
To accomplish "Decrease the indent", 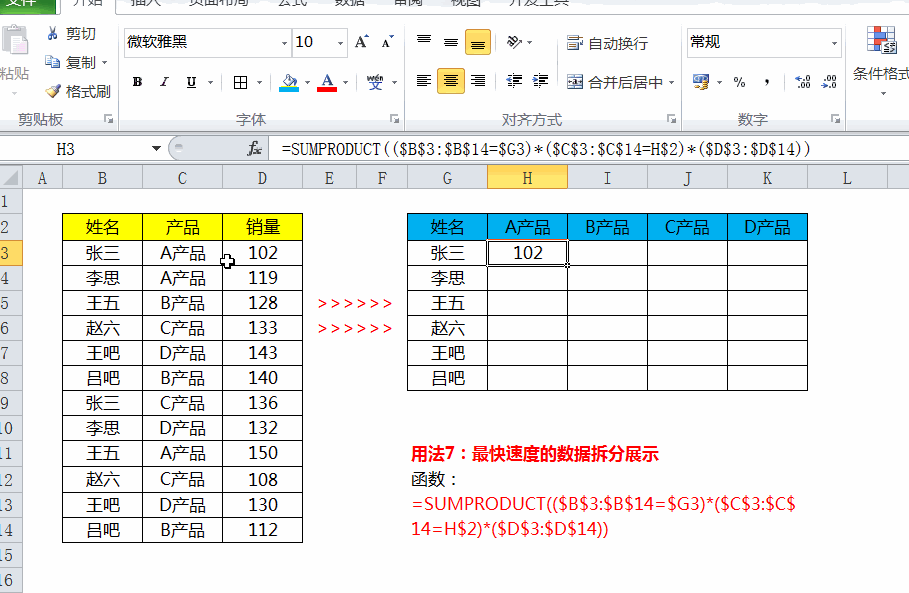I will (x=514, y=81).
